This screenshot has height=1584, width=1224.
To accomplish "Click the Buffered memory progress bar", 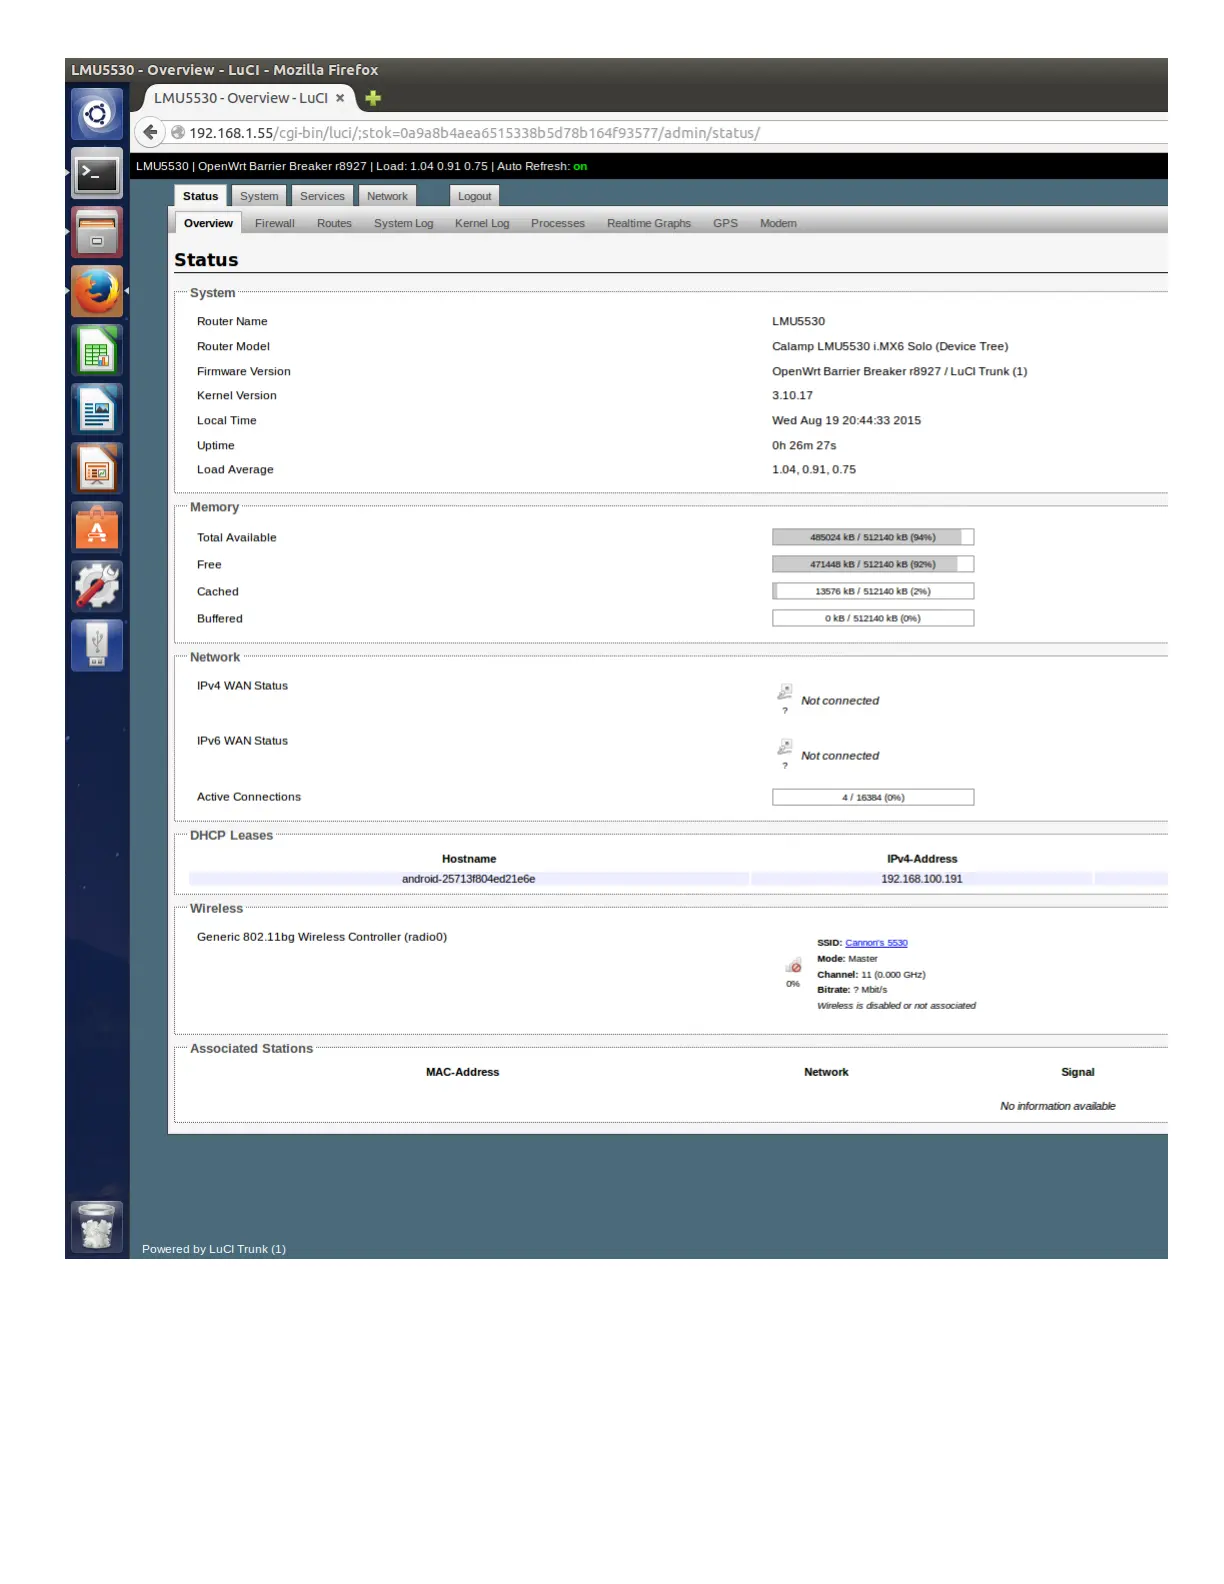I will [873, 618].
